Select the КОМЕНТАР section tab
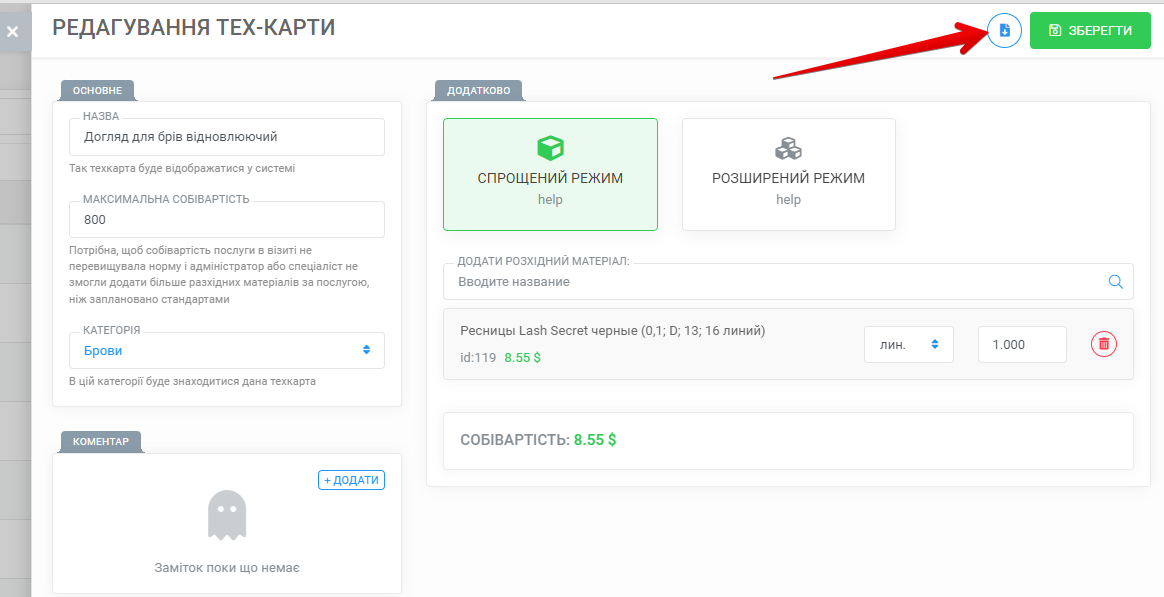The image size is (1164, 597). (x=101, y=441)
